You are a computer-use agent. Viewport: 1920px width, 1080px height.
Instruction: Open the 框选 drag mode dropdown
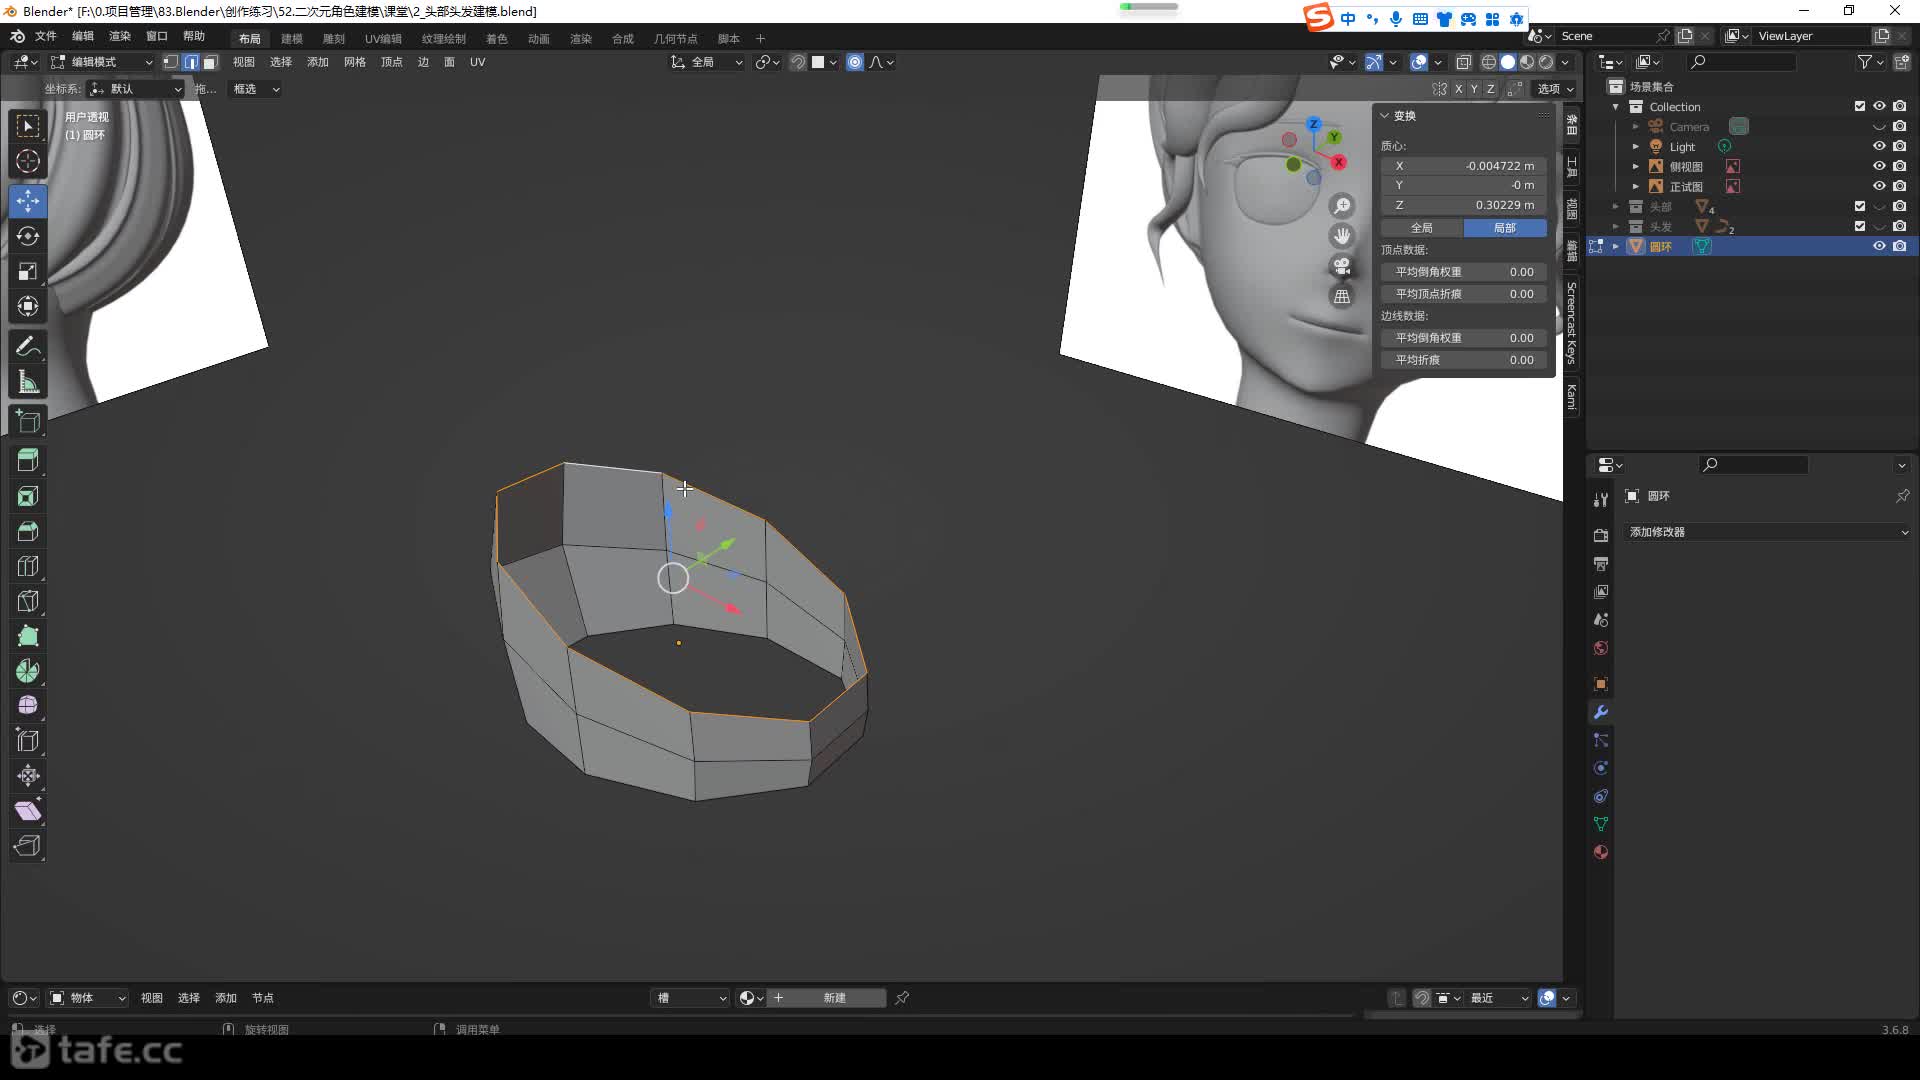point(255,89)
